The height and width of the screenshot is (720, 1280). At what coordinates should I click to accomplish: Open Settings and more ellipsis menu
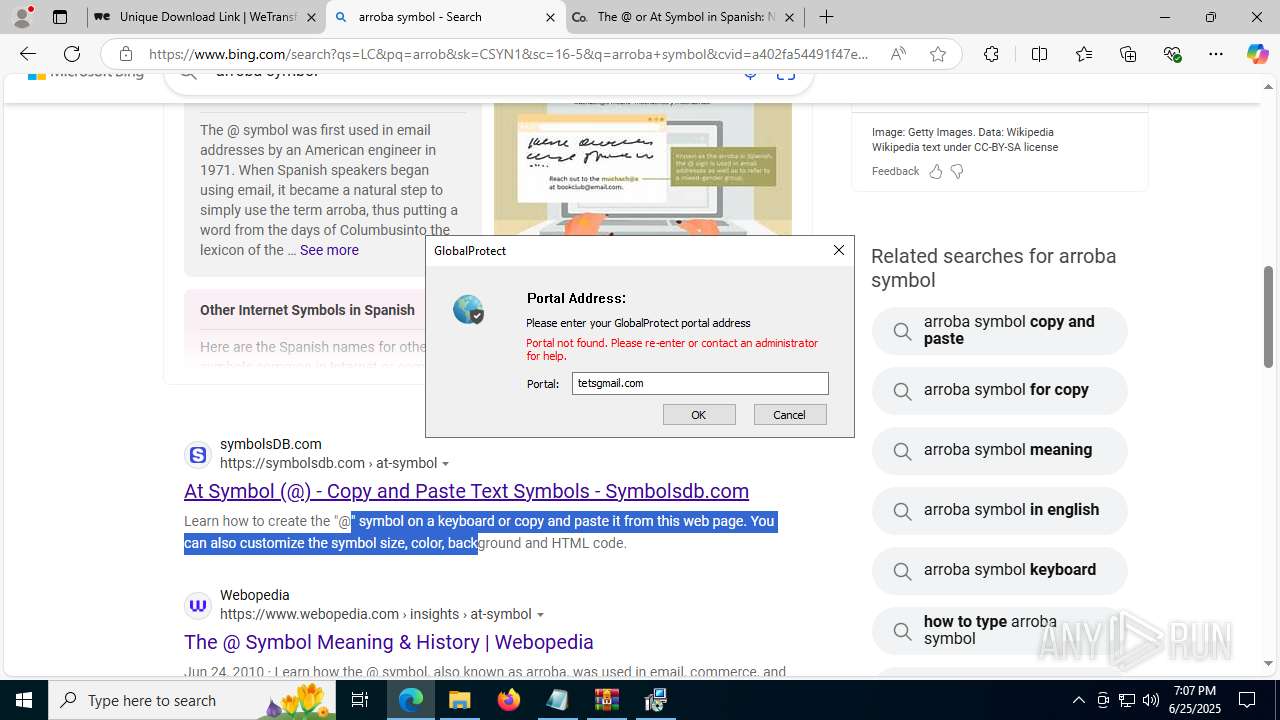pos(1216,54)
